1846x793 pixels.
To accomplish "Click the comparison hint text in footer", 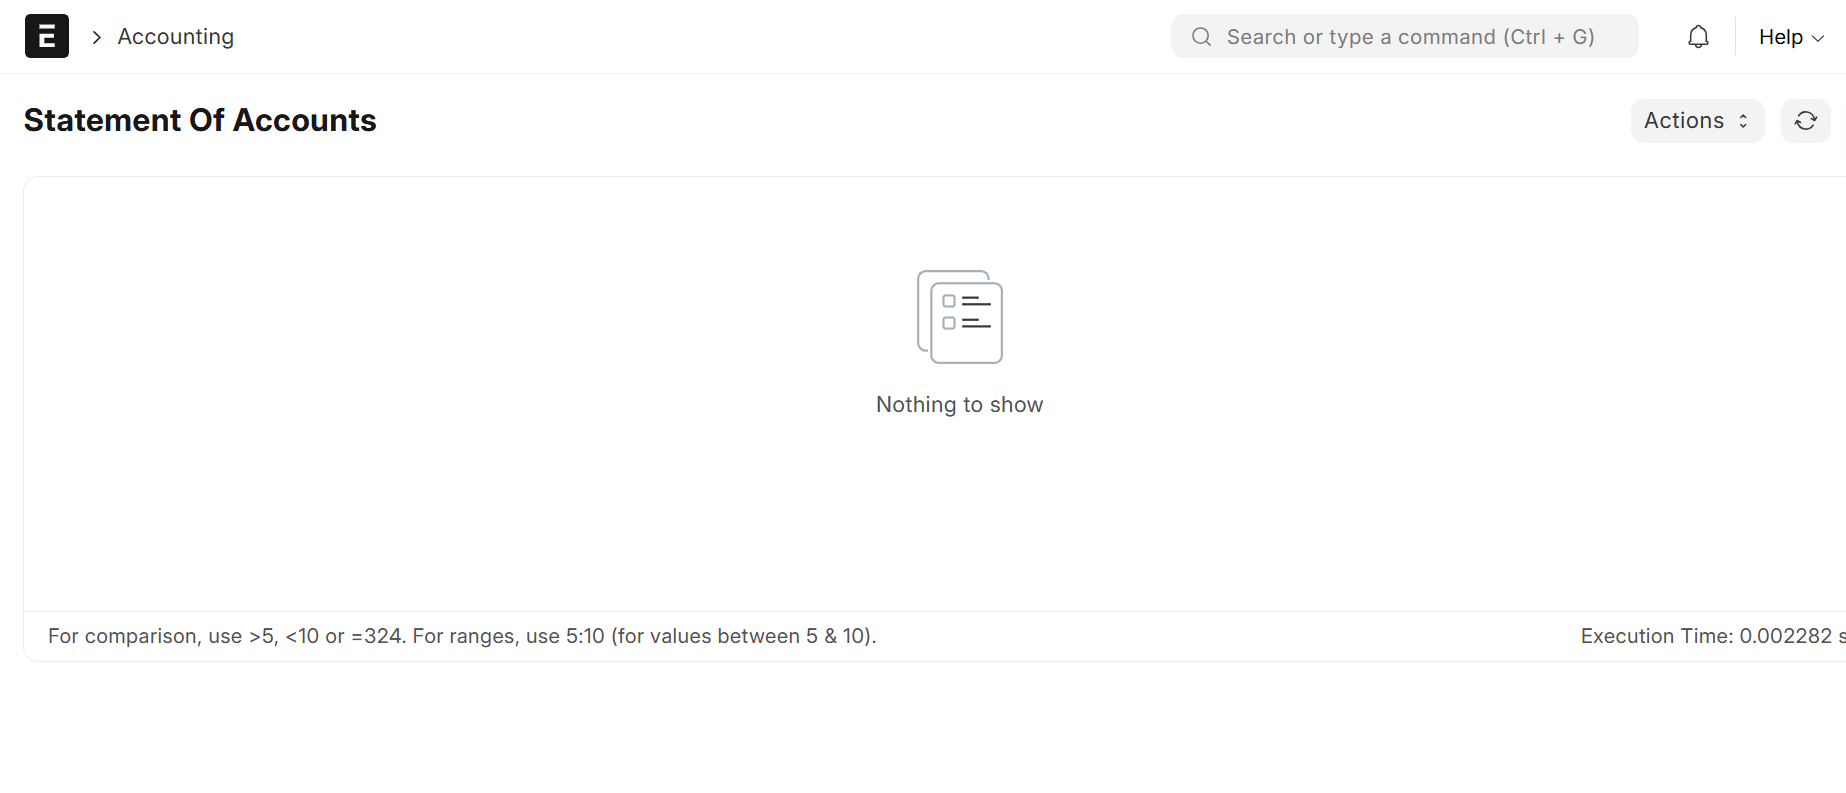I will click(462, 636).
